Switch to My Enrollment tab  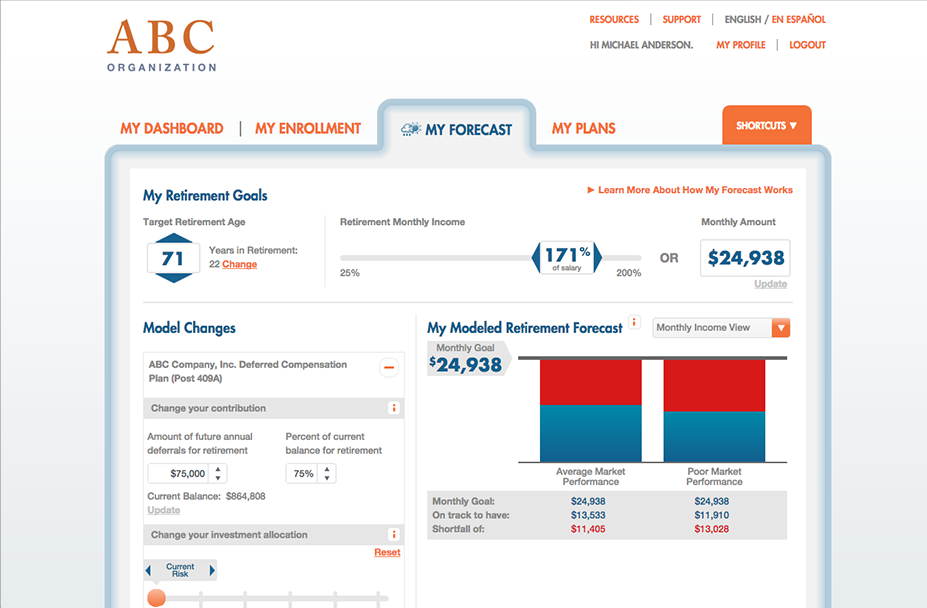pos(308,128)
